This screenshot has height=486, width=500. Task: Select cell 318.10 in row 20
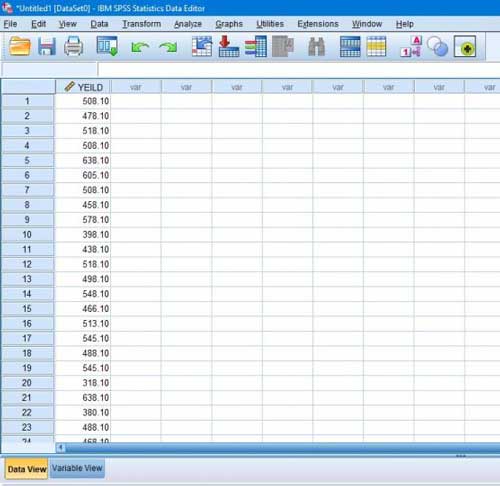click(x=83, y=383)
